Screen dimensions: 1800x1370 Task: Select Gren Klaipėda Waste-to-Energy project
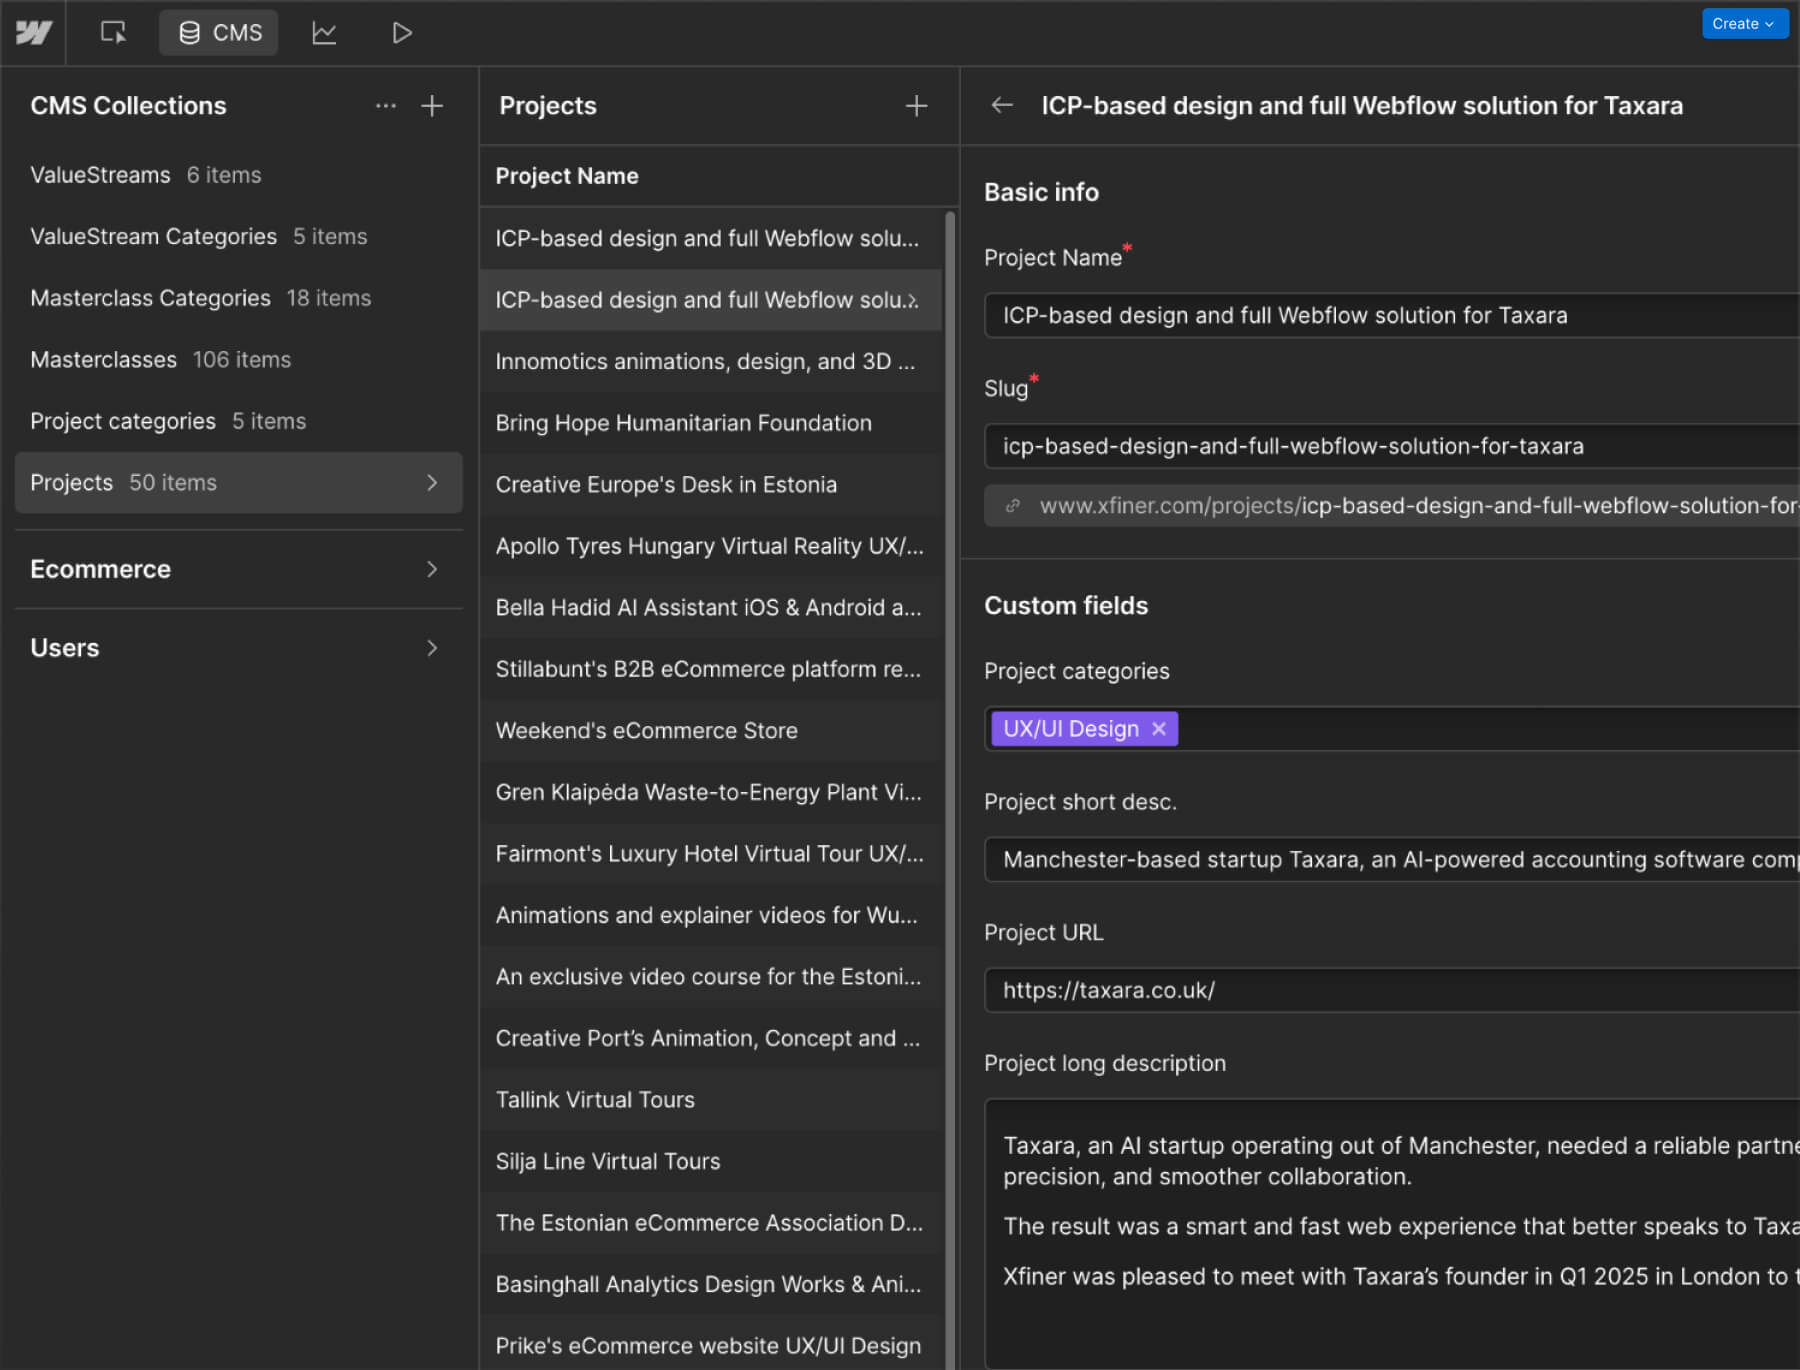point(710,792)
